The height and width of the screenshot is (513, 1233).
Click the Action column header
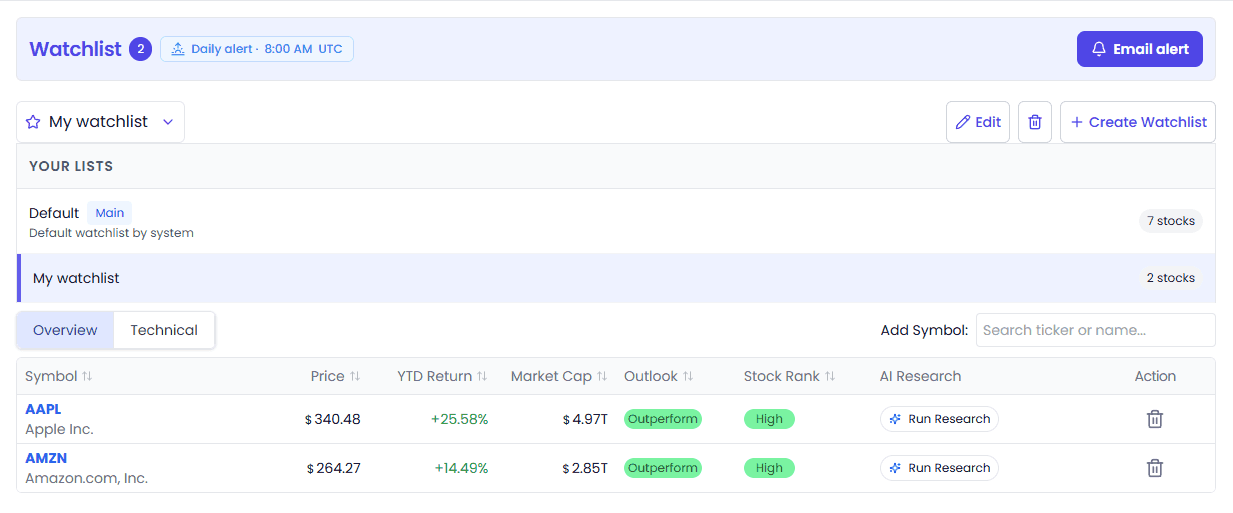click(1155, 376)
